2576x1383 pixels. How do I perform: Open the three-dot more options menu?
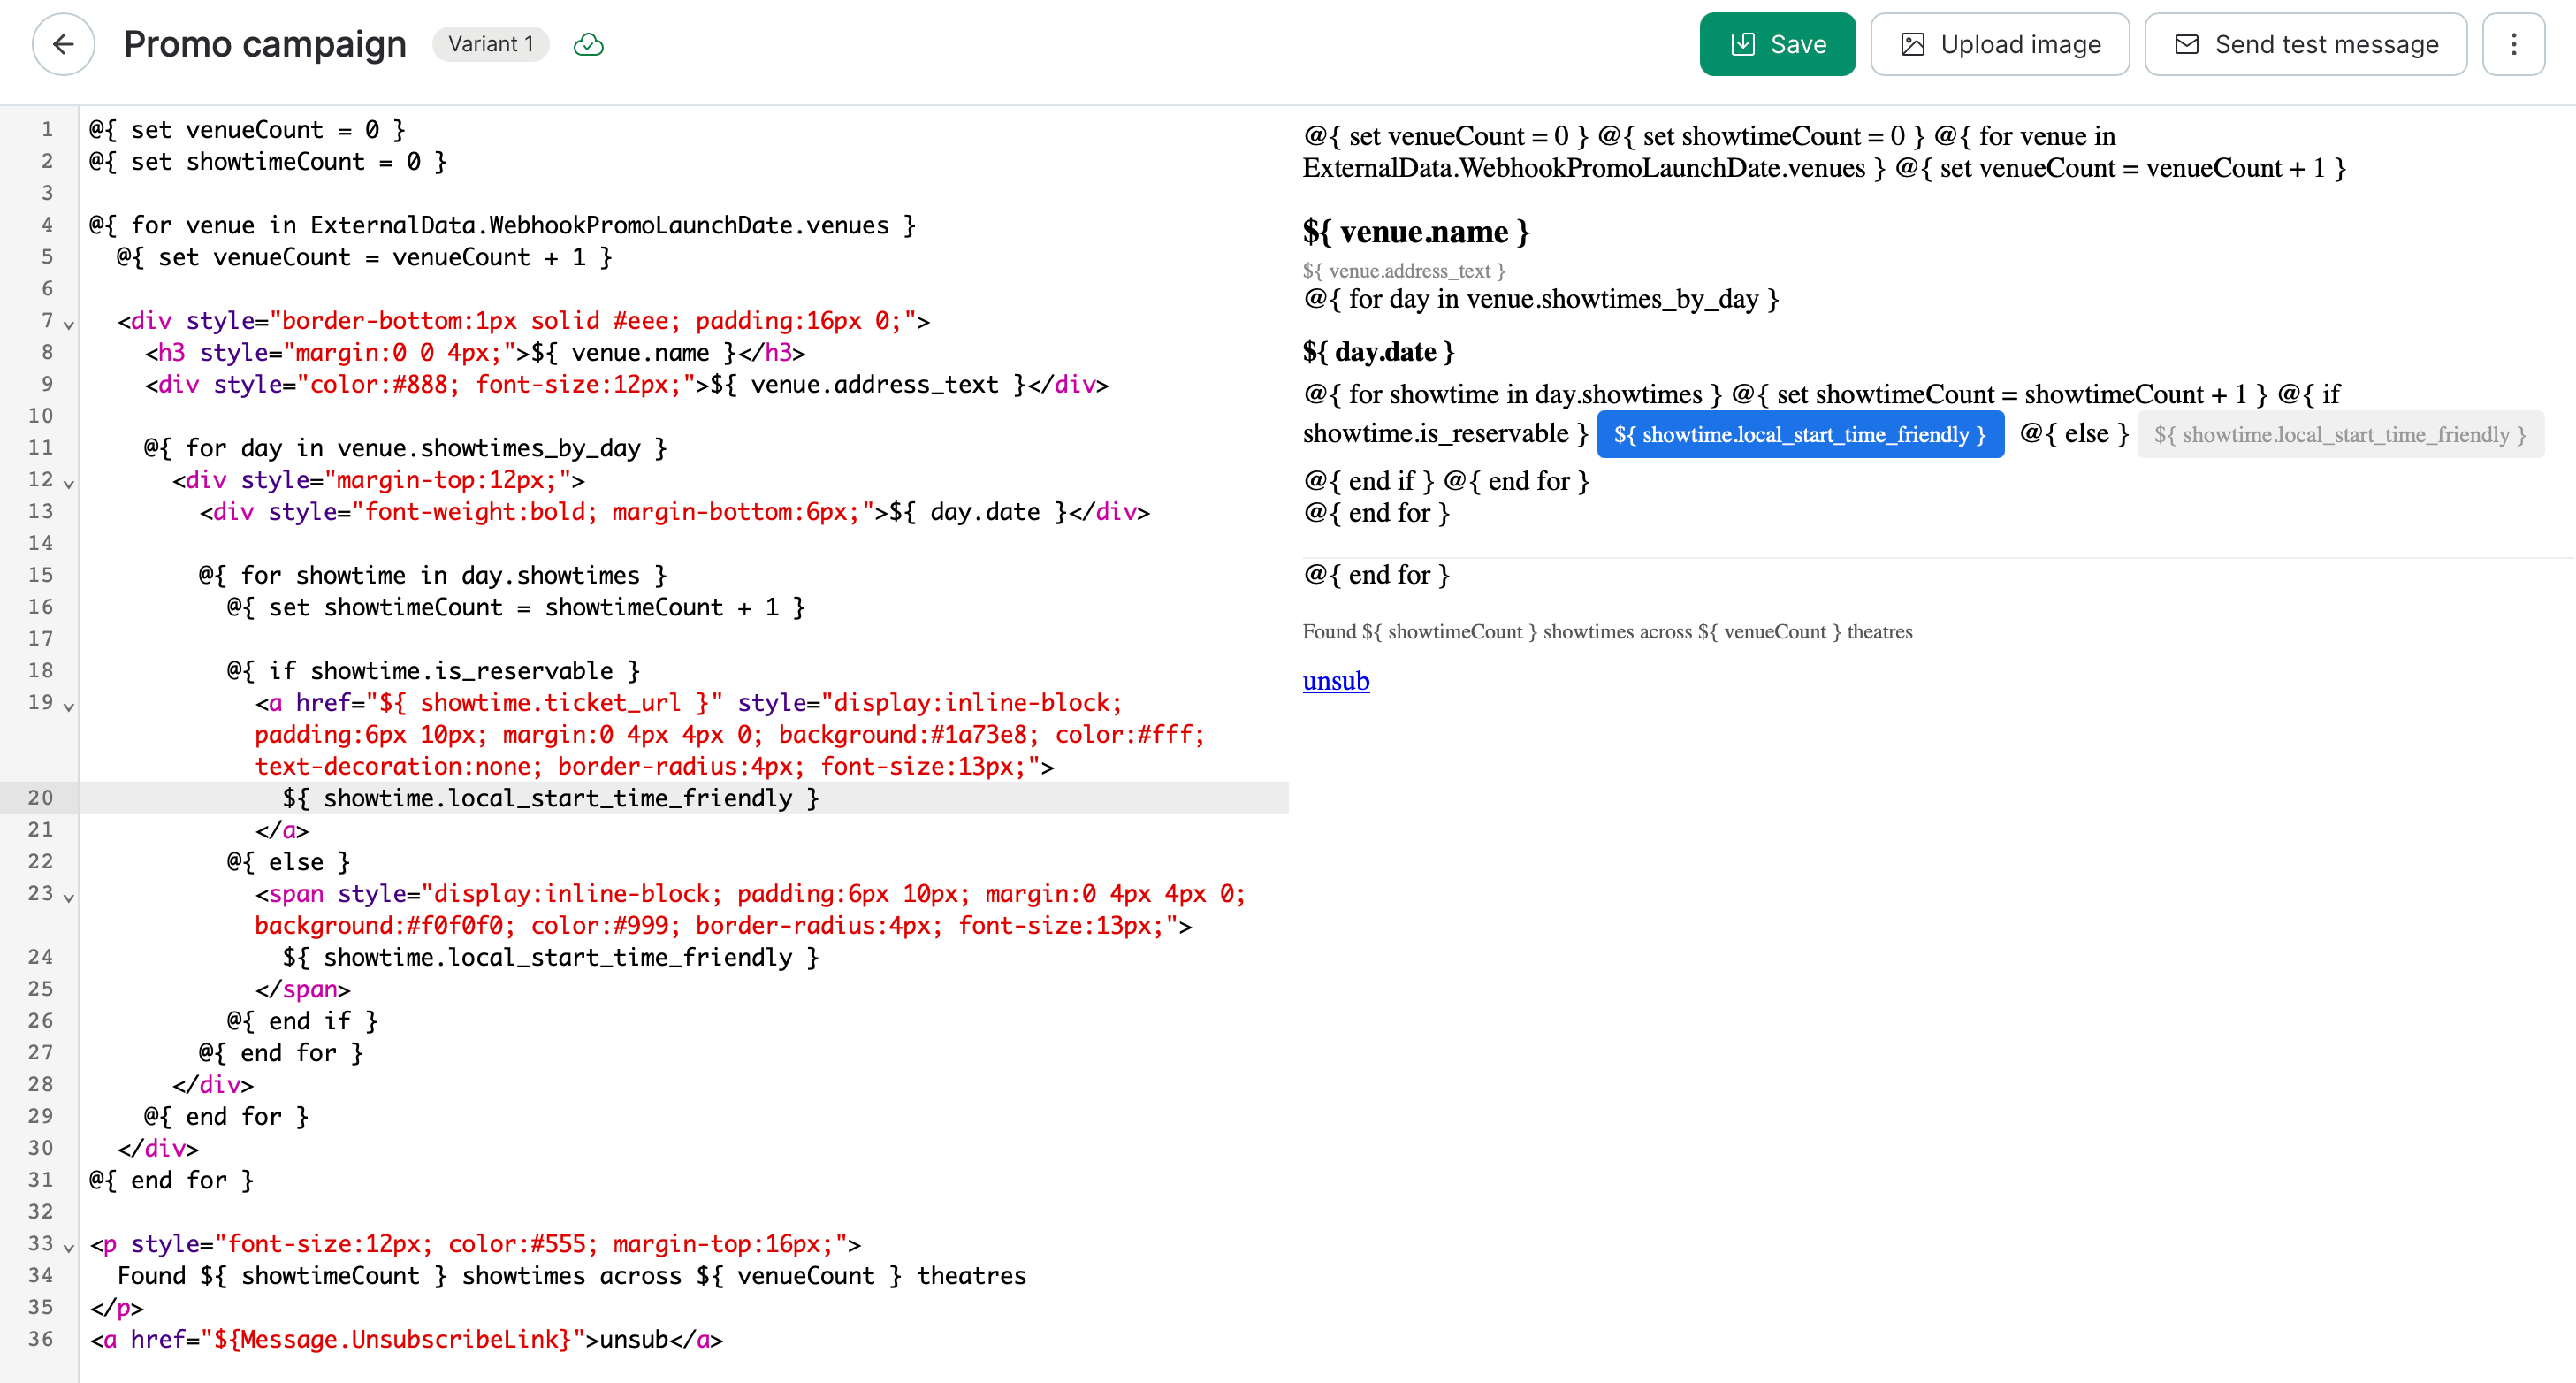(x=2514, y=44)
